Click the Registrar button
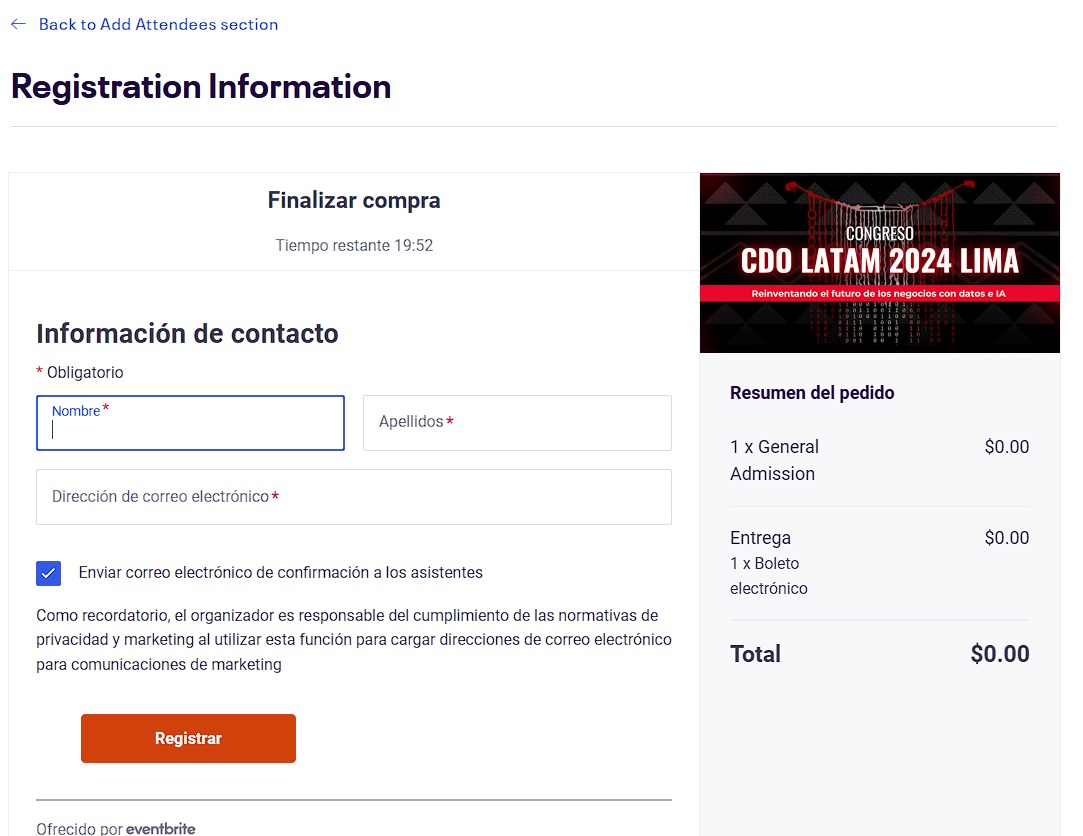 coord(188,738)
